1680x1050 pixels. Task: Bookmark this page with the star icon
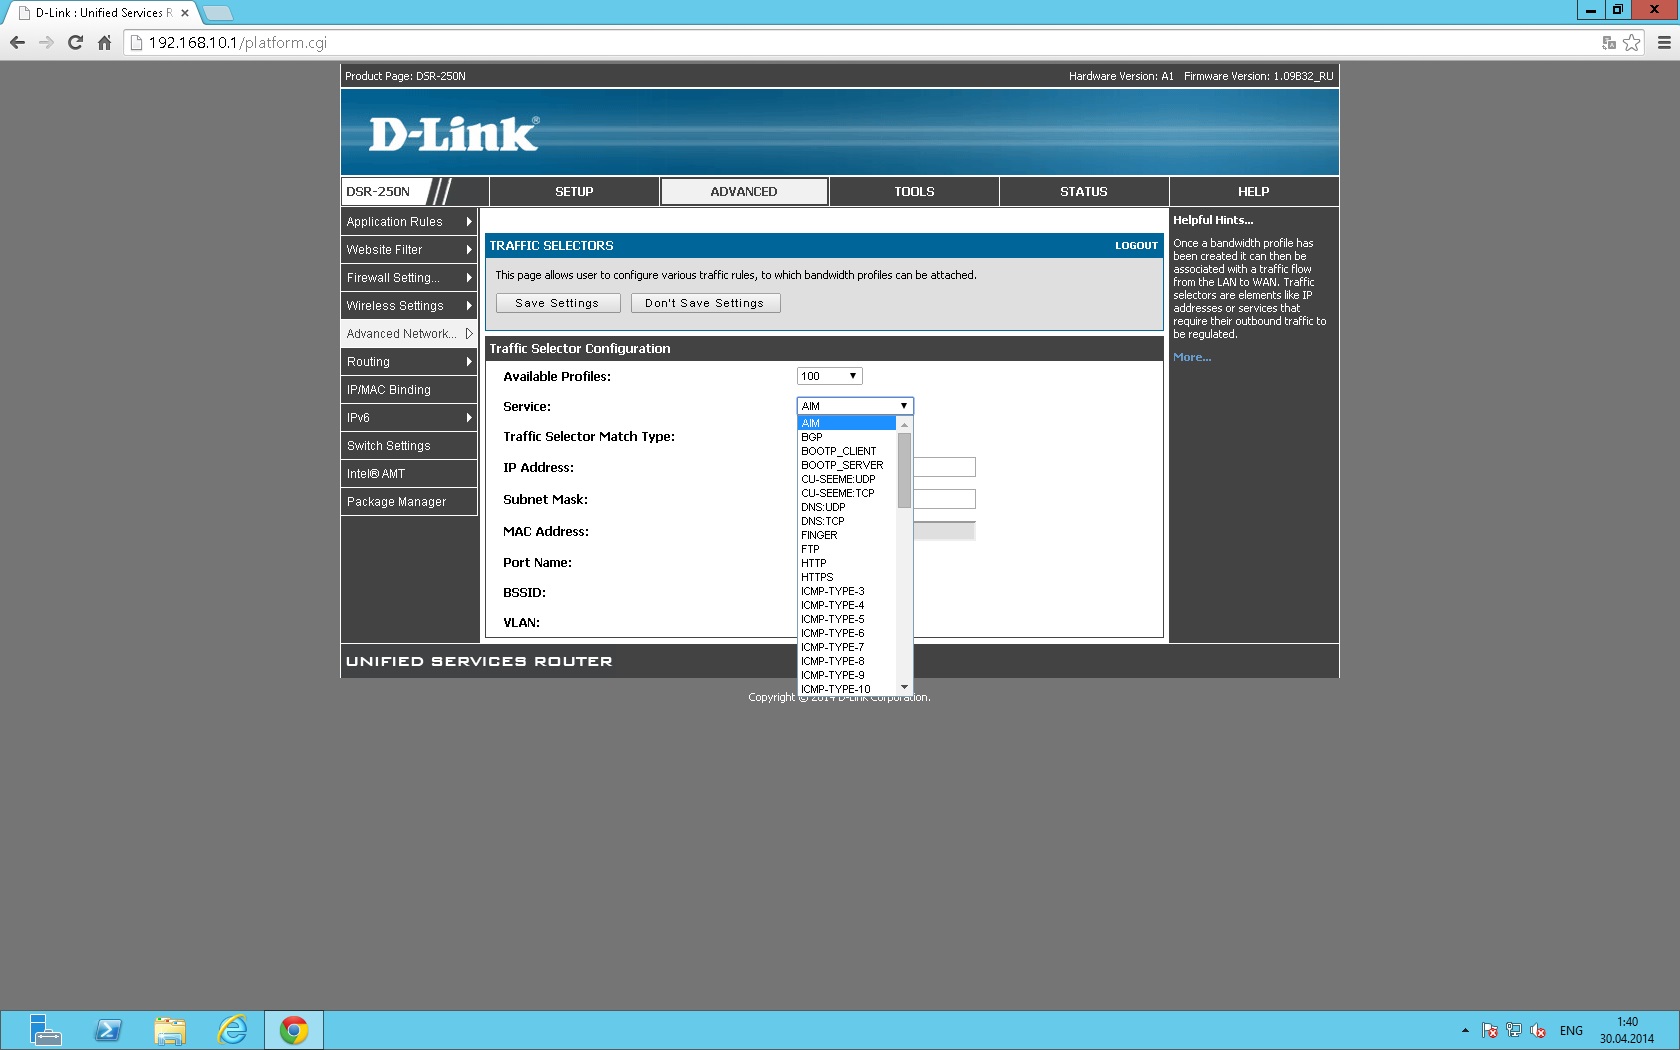pos(1632,43)
